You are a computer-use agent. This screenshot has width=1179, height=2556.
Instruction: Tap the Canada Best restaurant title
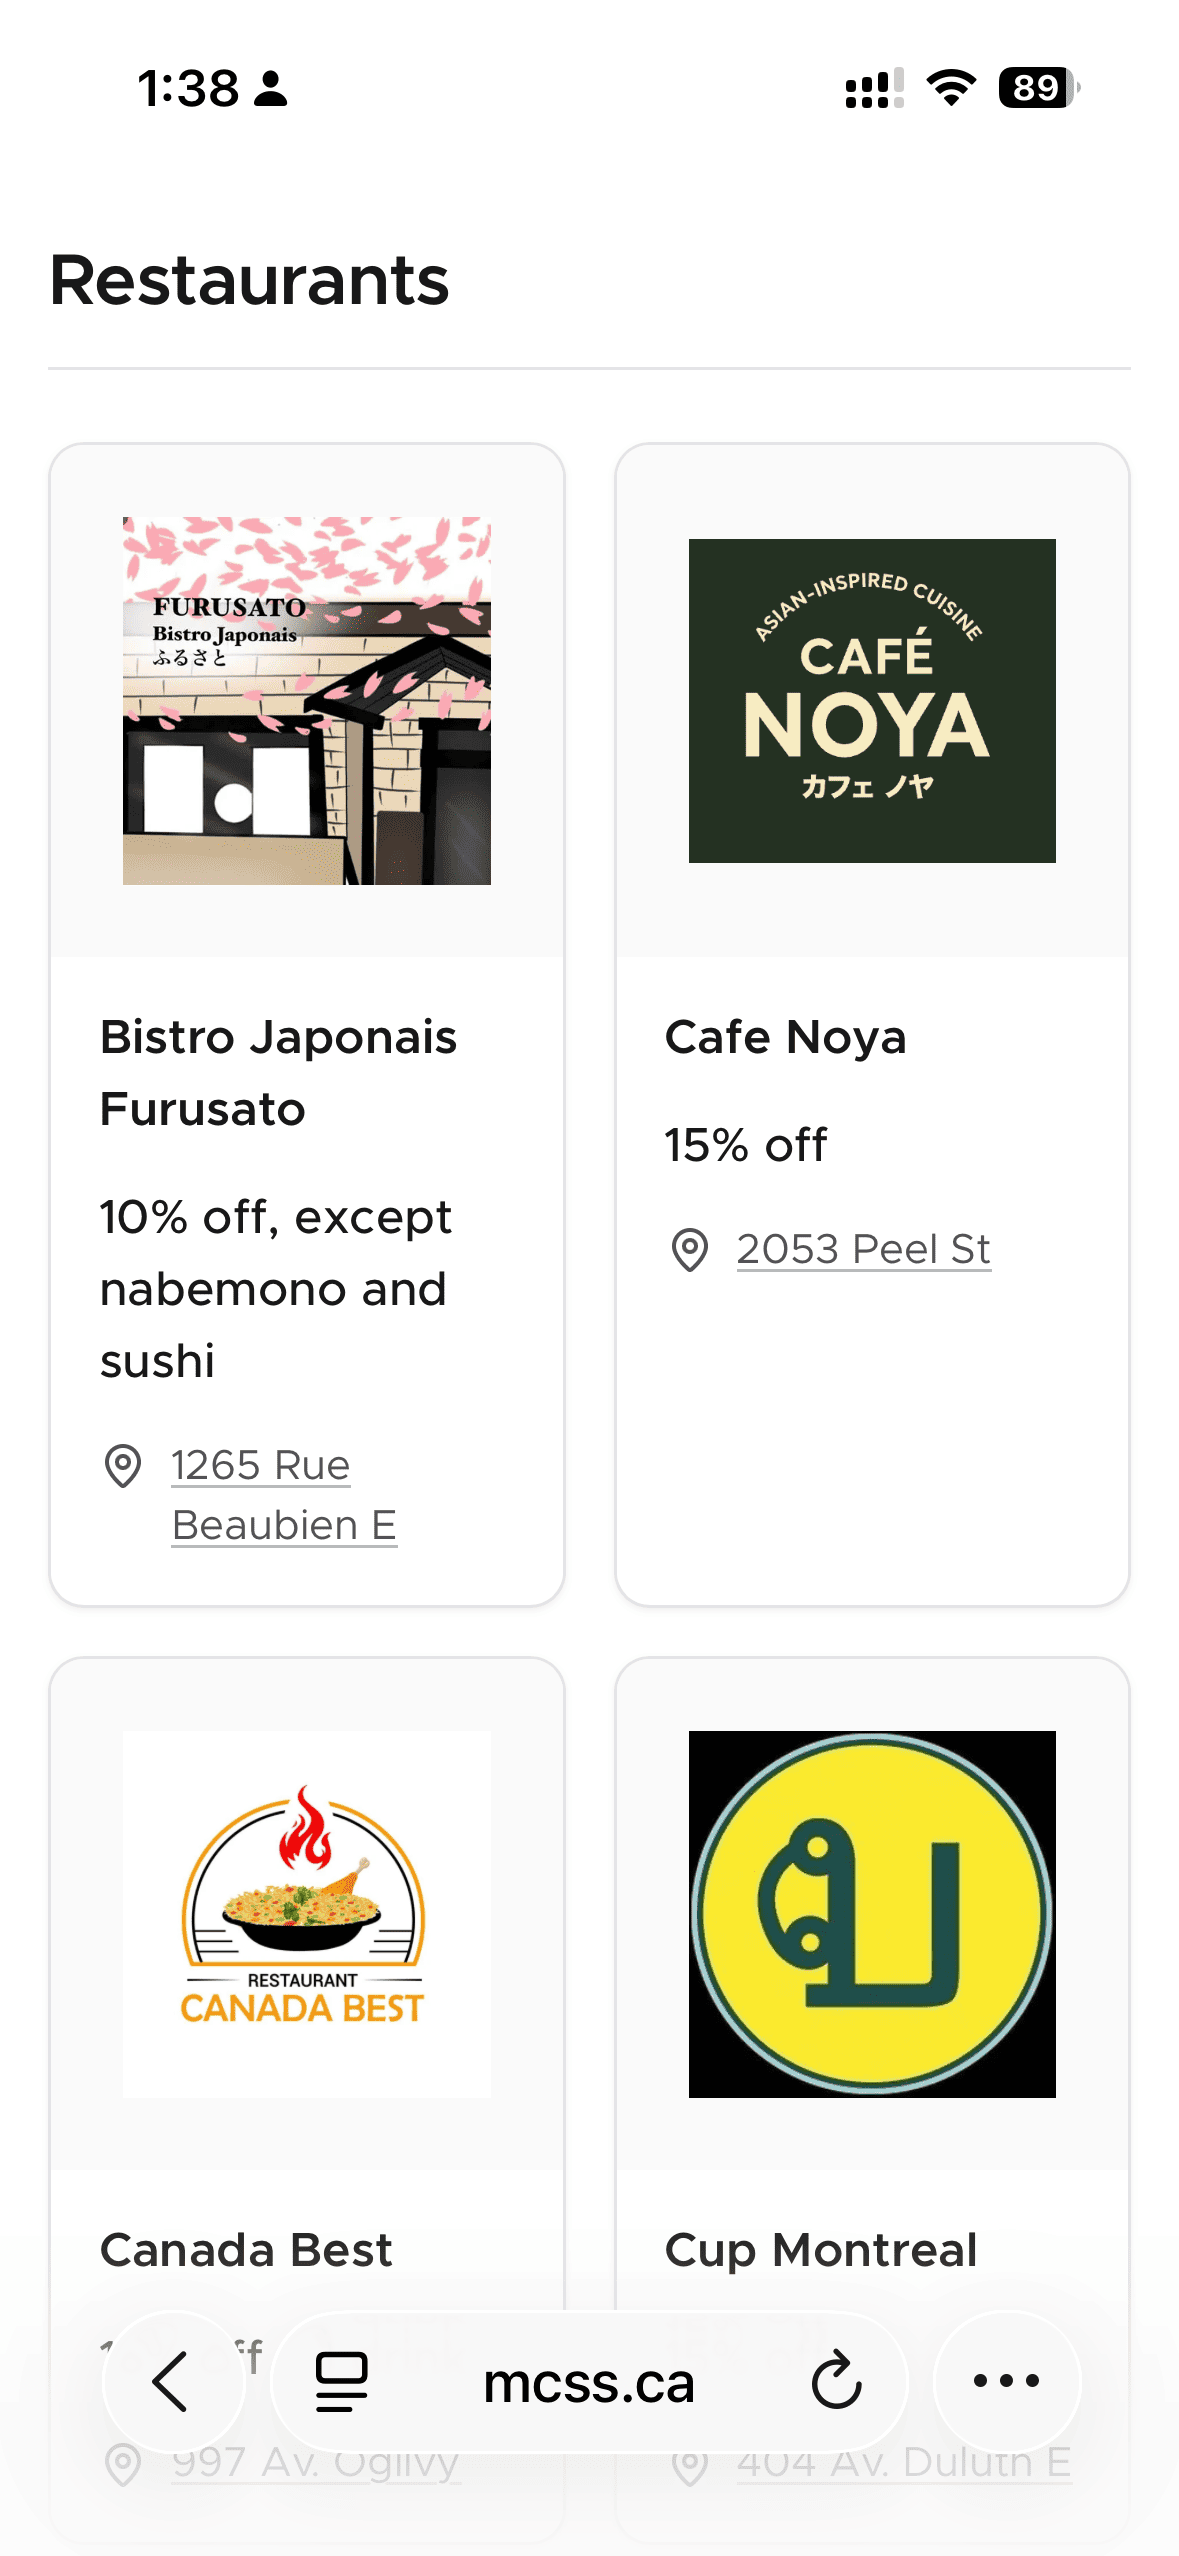pos(246,2250)
